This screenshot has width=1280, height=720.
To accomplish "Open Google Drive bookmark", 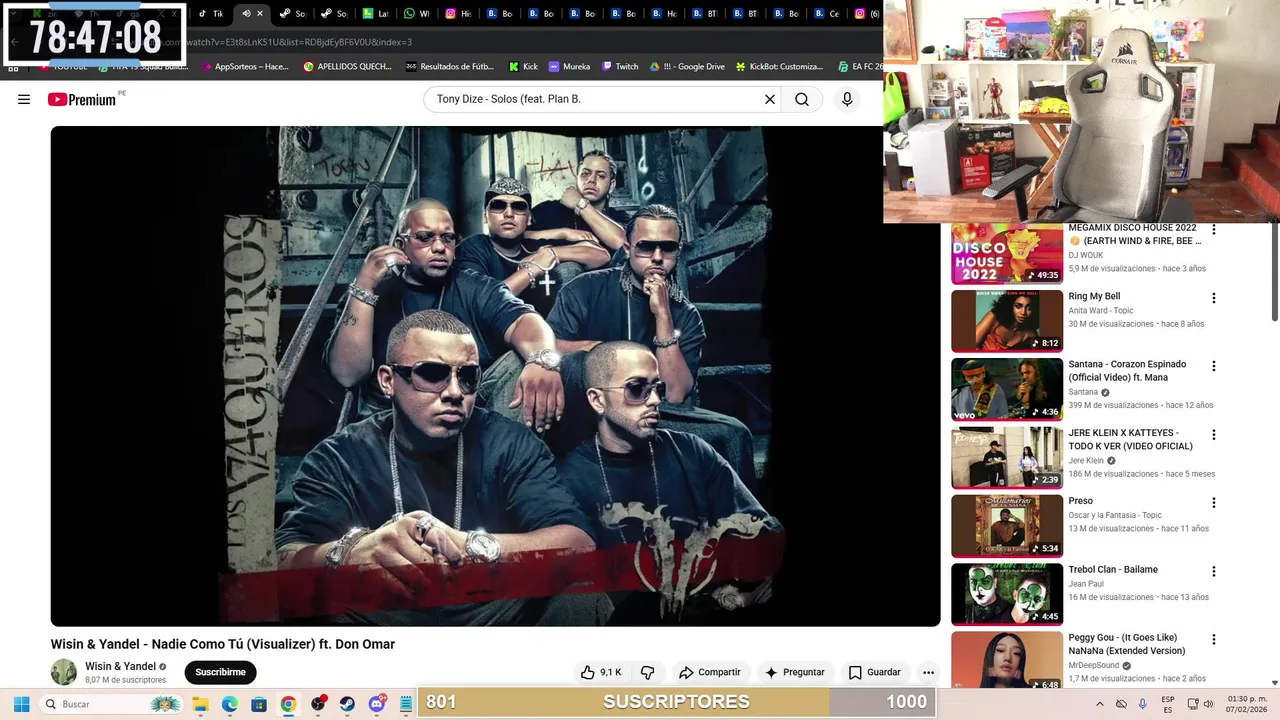I will 687,66.
